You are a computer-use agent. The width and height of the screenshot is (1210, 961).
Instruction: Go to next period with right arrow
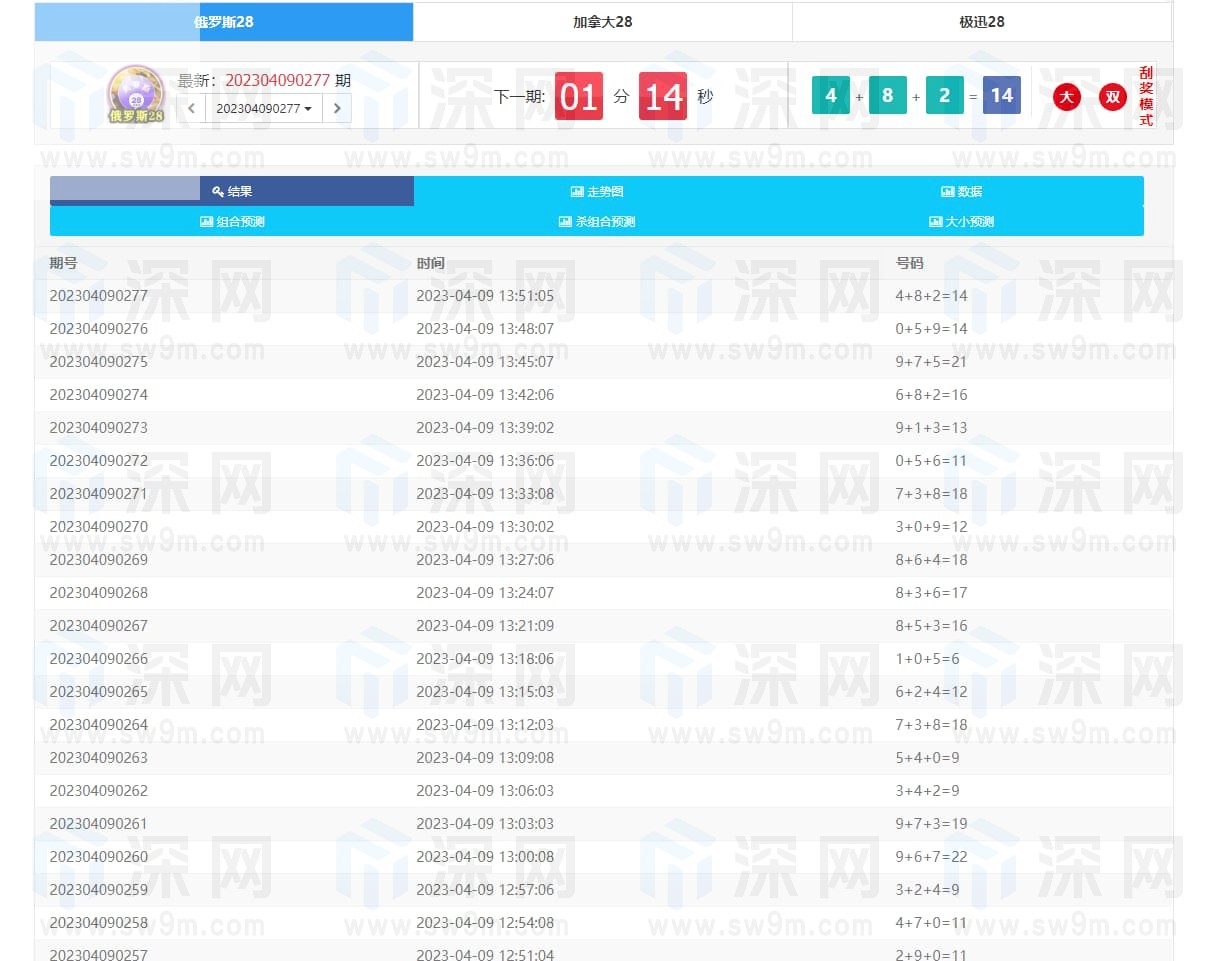(337, 108)
